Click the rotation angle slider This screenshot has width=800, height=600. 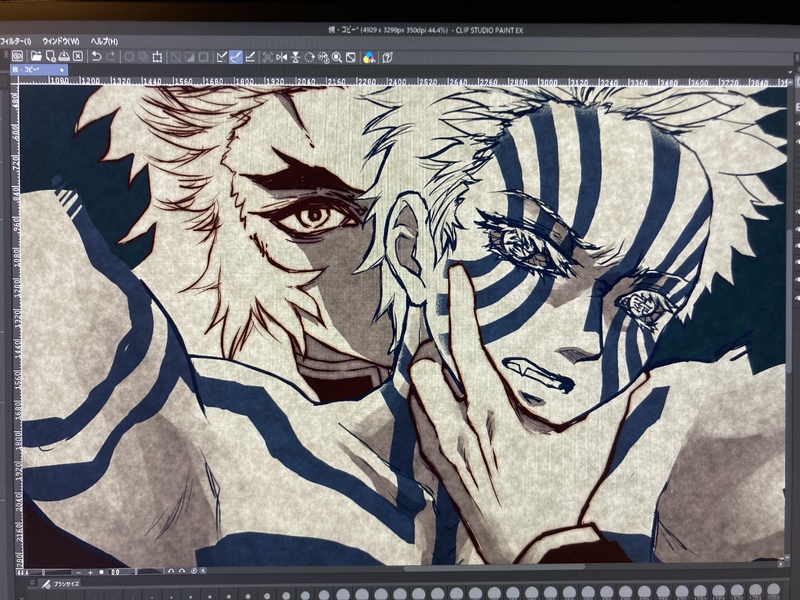144,572
